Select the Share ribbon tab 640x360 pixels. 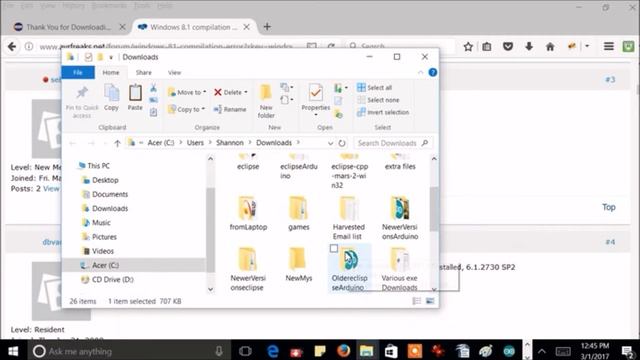coord(144,73)
